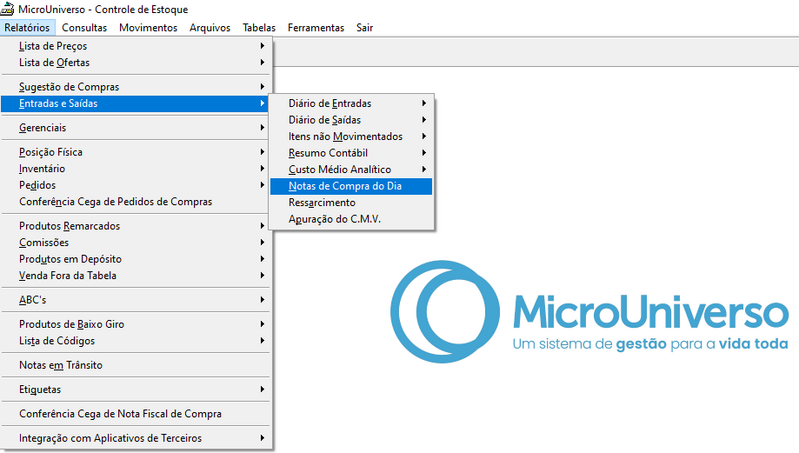Expand Itens não Movimentados submenu

click(351, 136)
